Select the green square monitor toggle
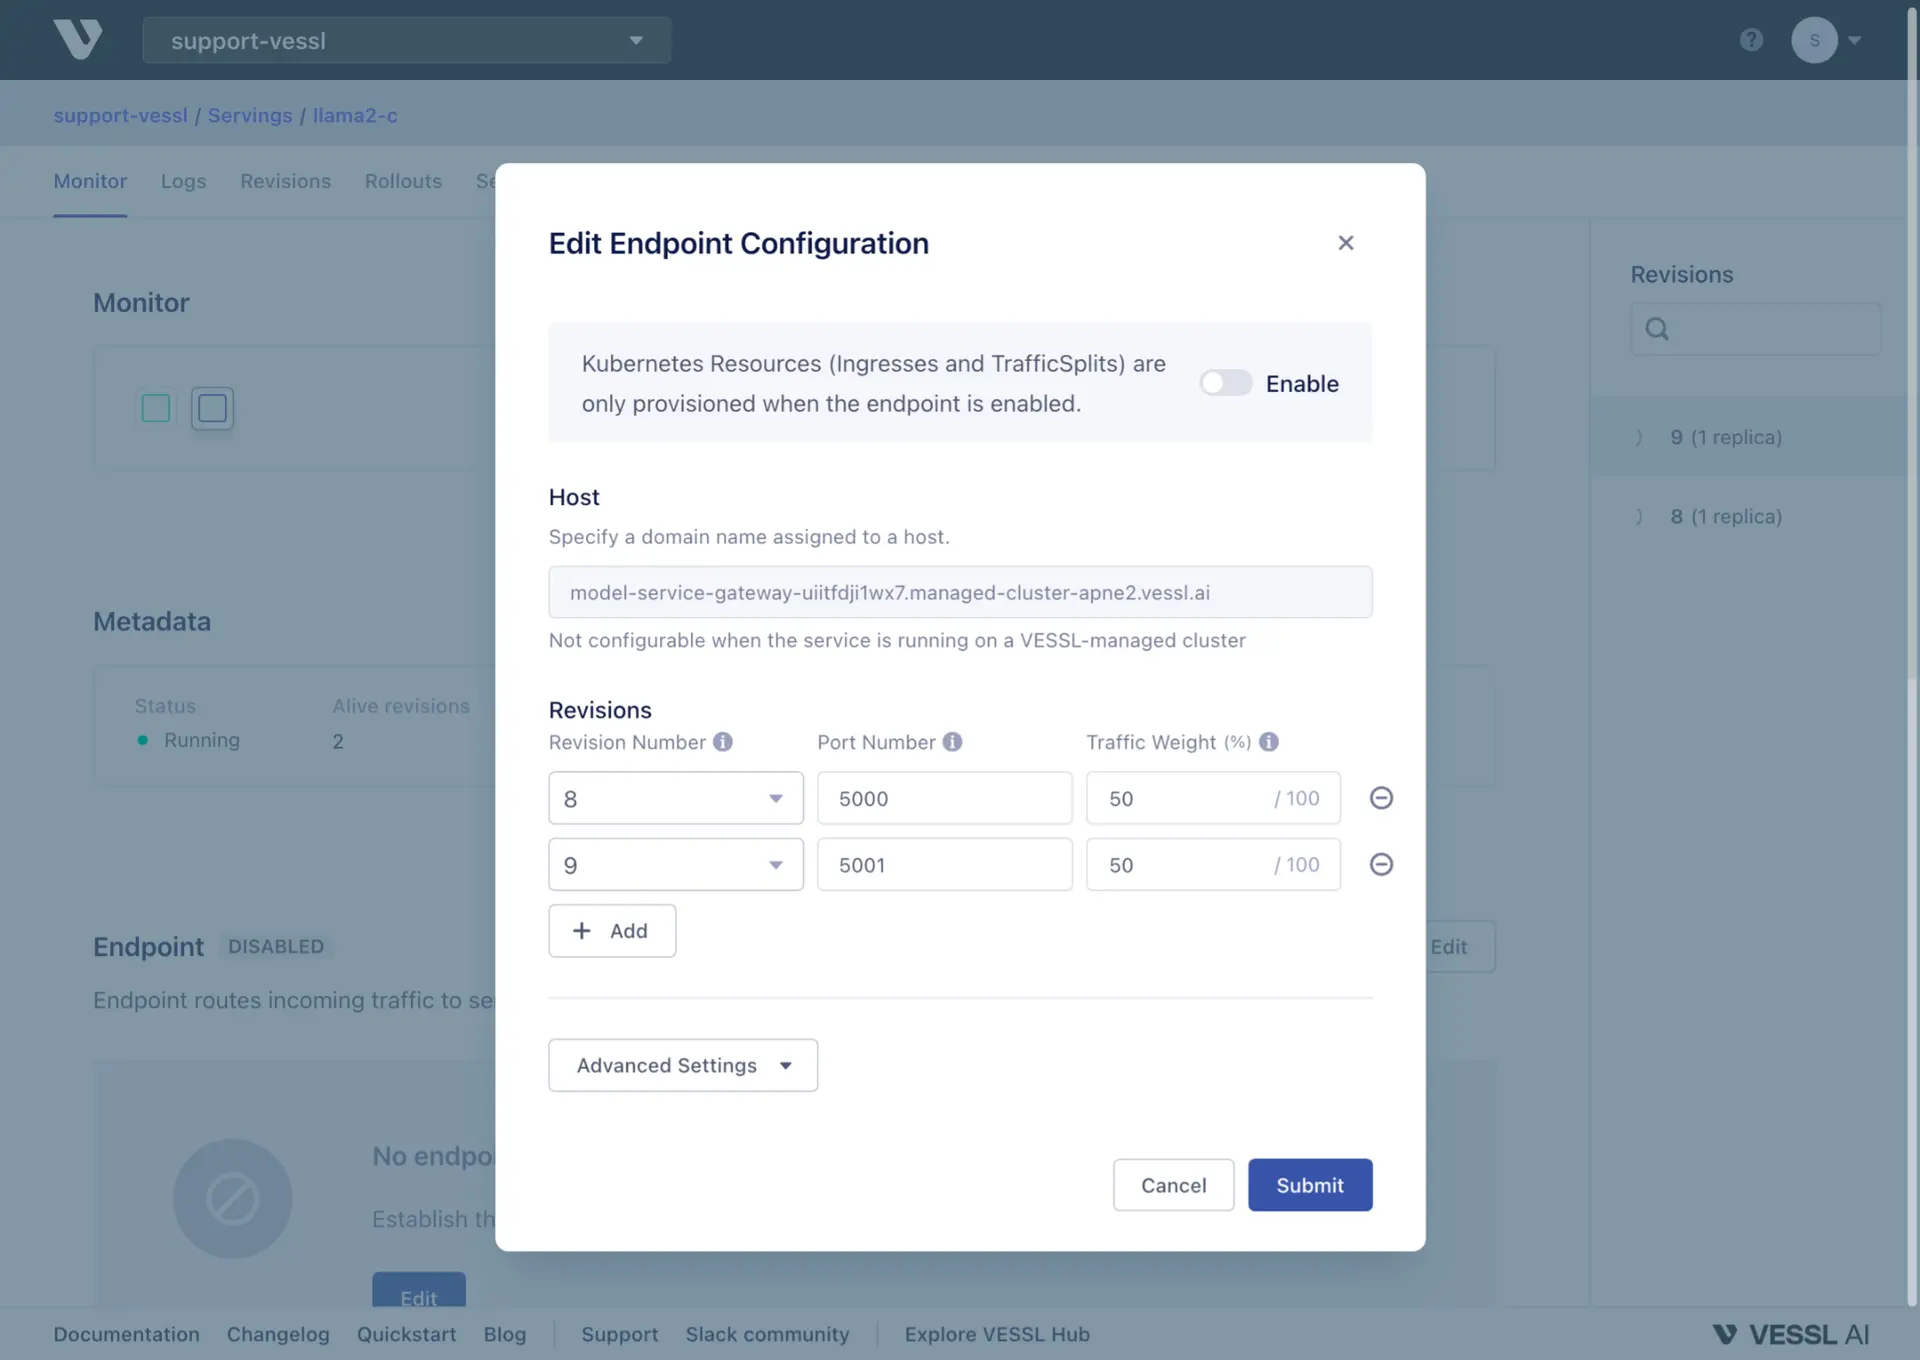Screen dimensions: 1920x1360 click(x=156, y=408)
